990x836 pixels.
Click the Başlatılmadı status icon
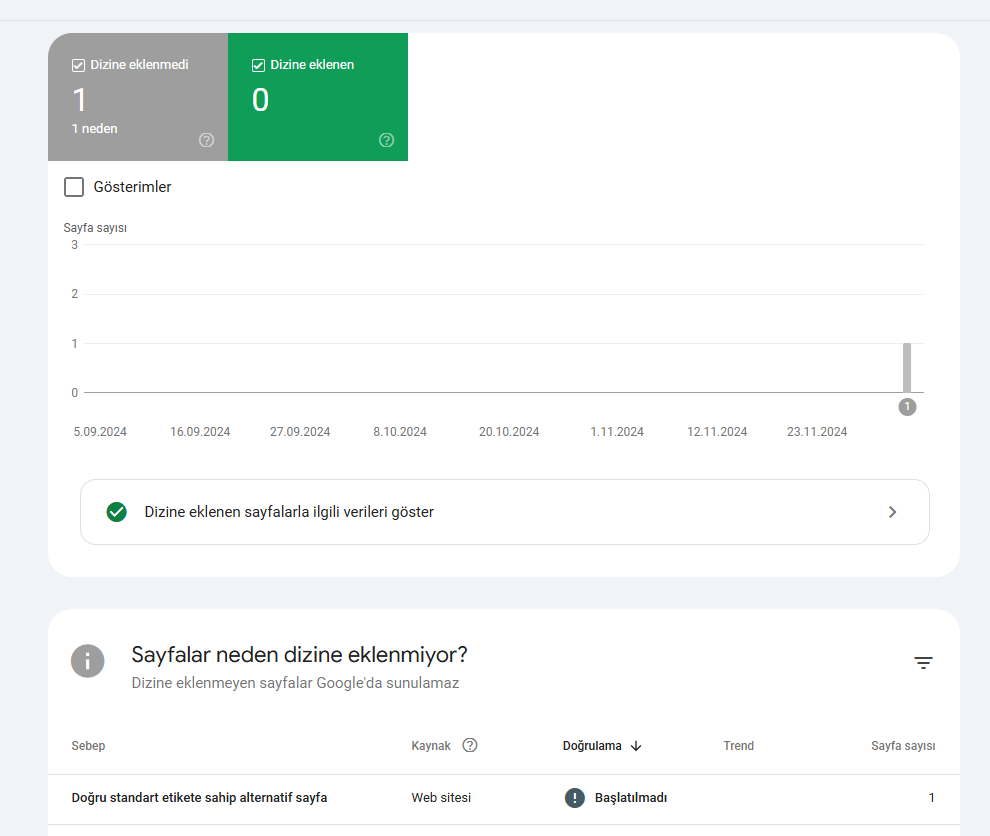pos(575,797)
